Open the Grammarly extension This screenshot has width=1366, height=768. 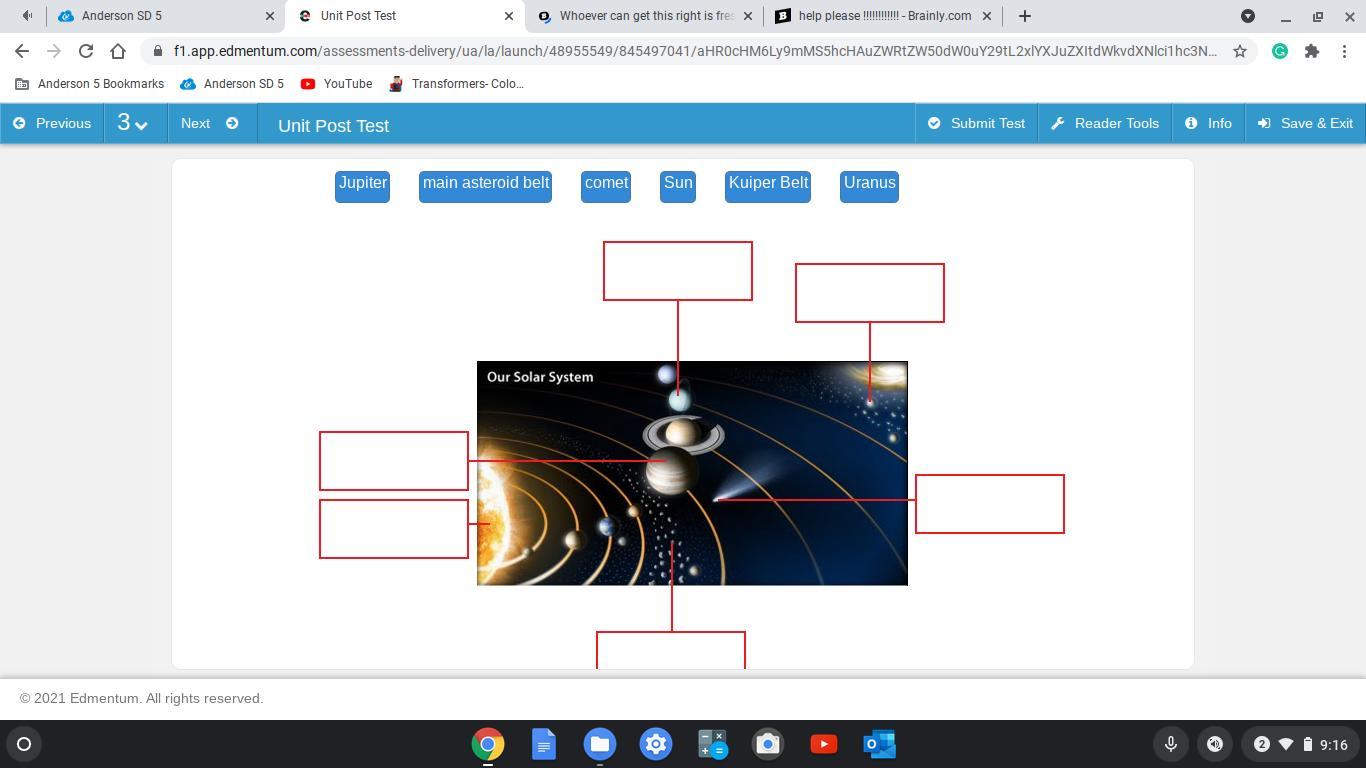click(x=1280, y=51)
